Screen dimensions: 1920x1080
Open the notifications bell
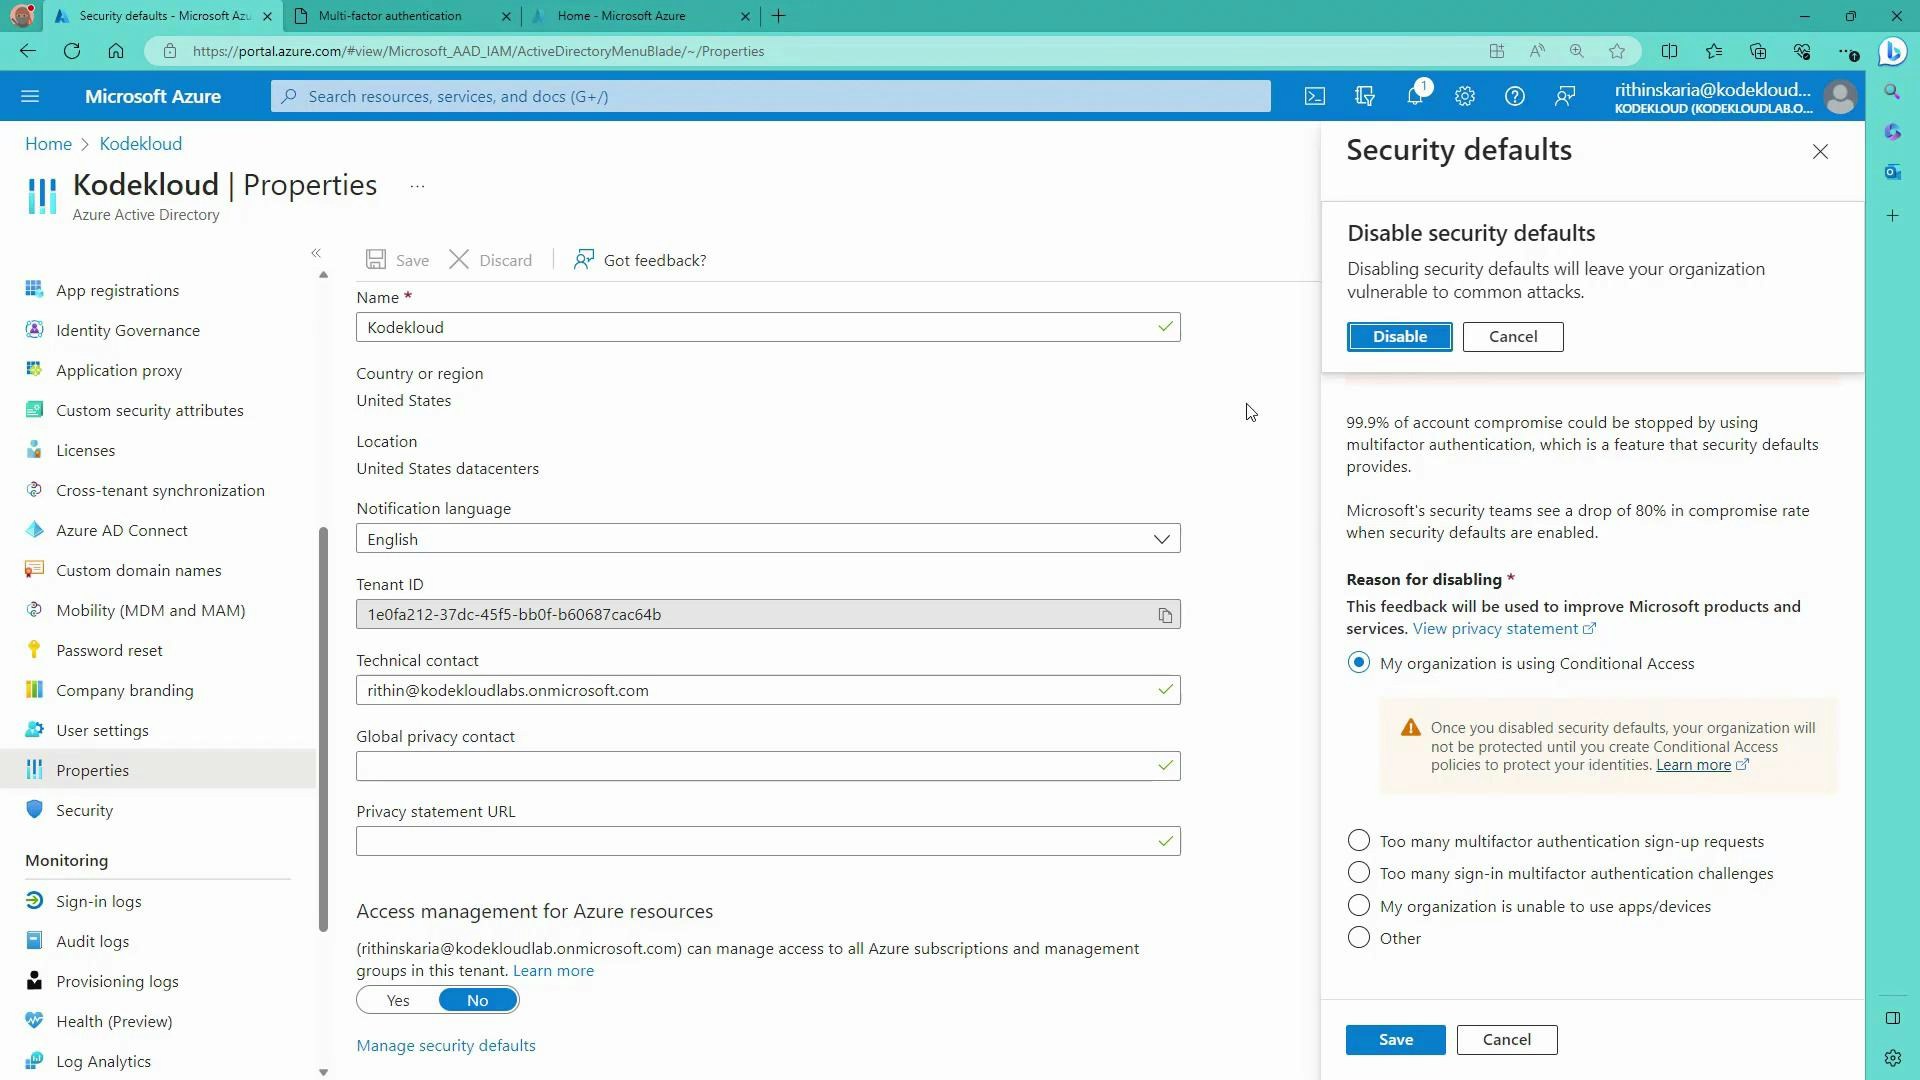pos(1414,96)
